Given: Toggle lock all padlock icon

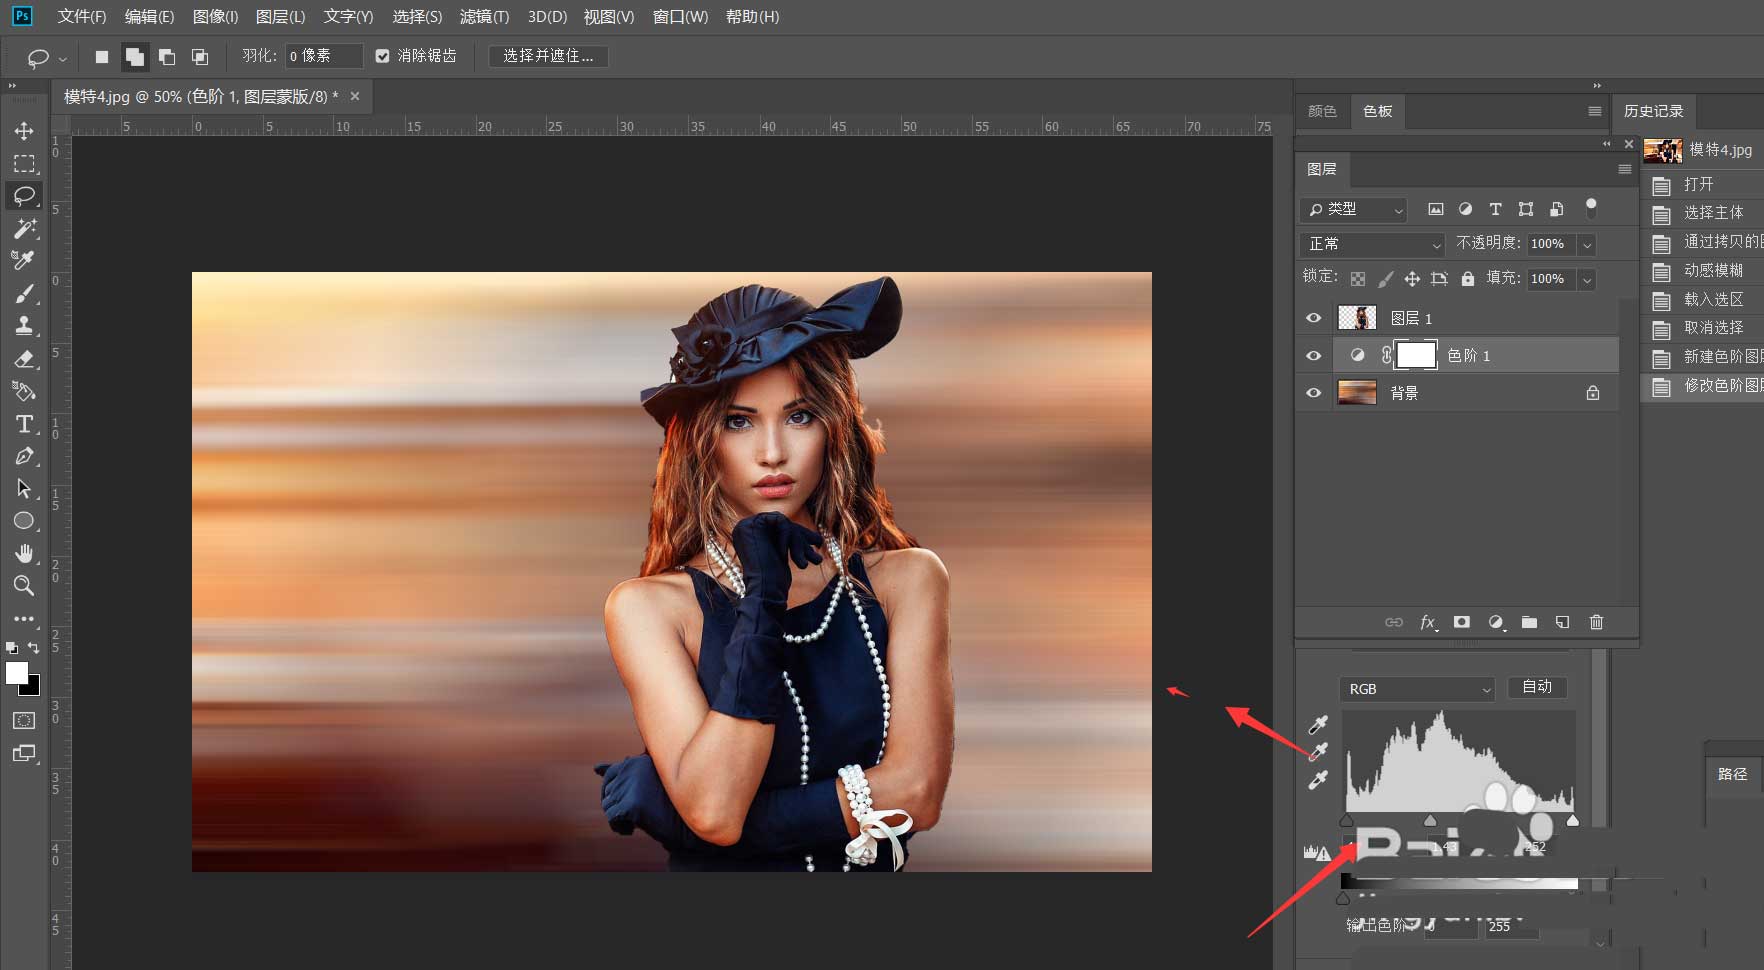Looking at the screenshot, I should pos(1467,279).
